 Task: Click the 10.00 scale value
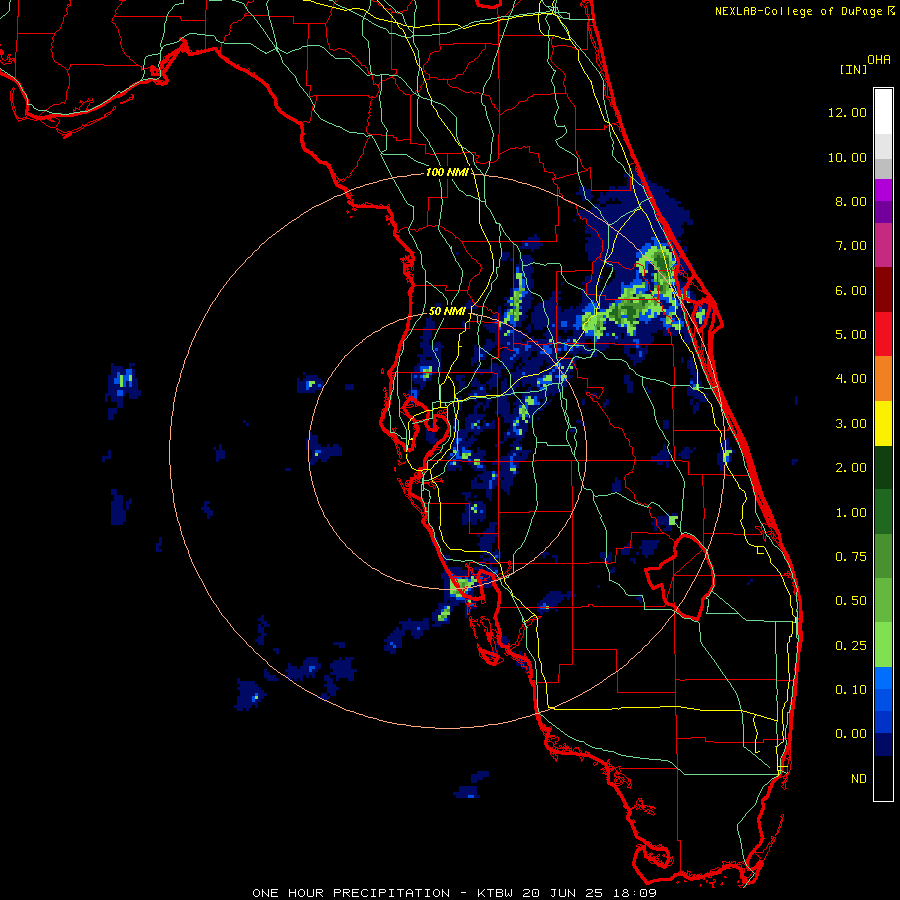coord(847,157)
